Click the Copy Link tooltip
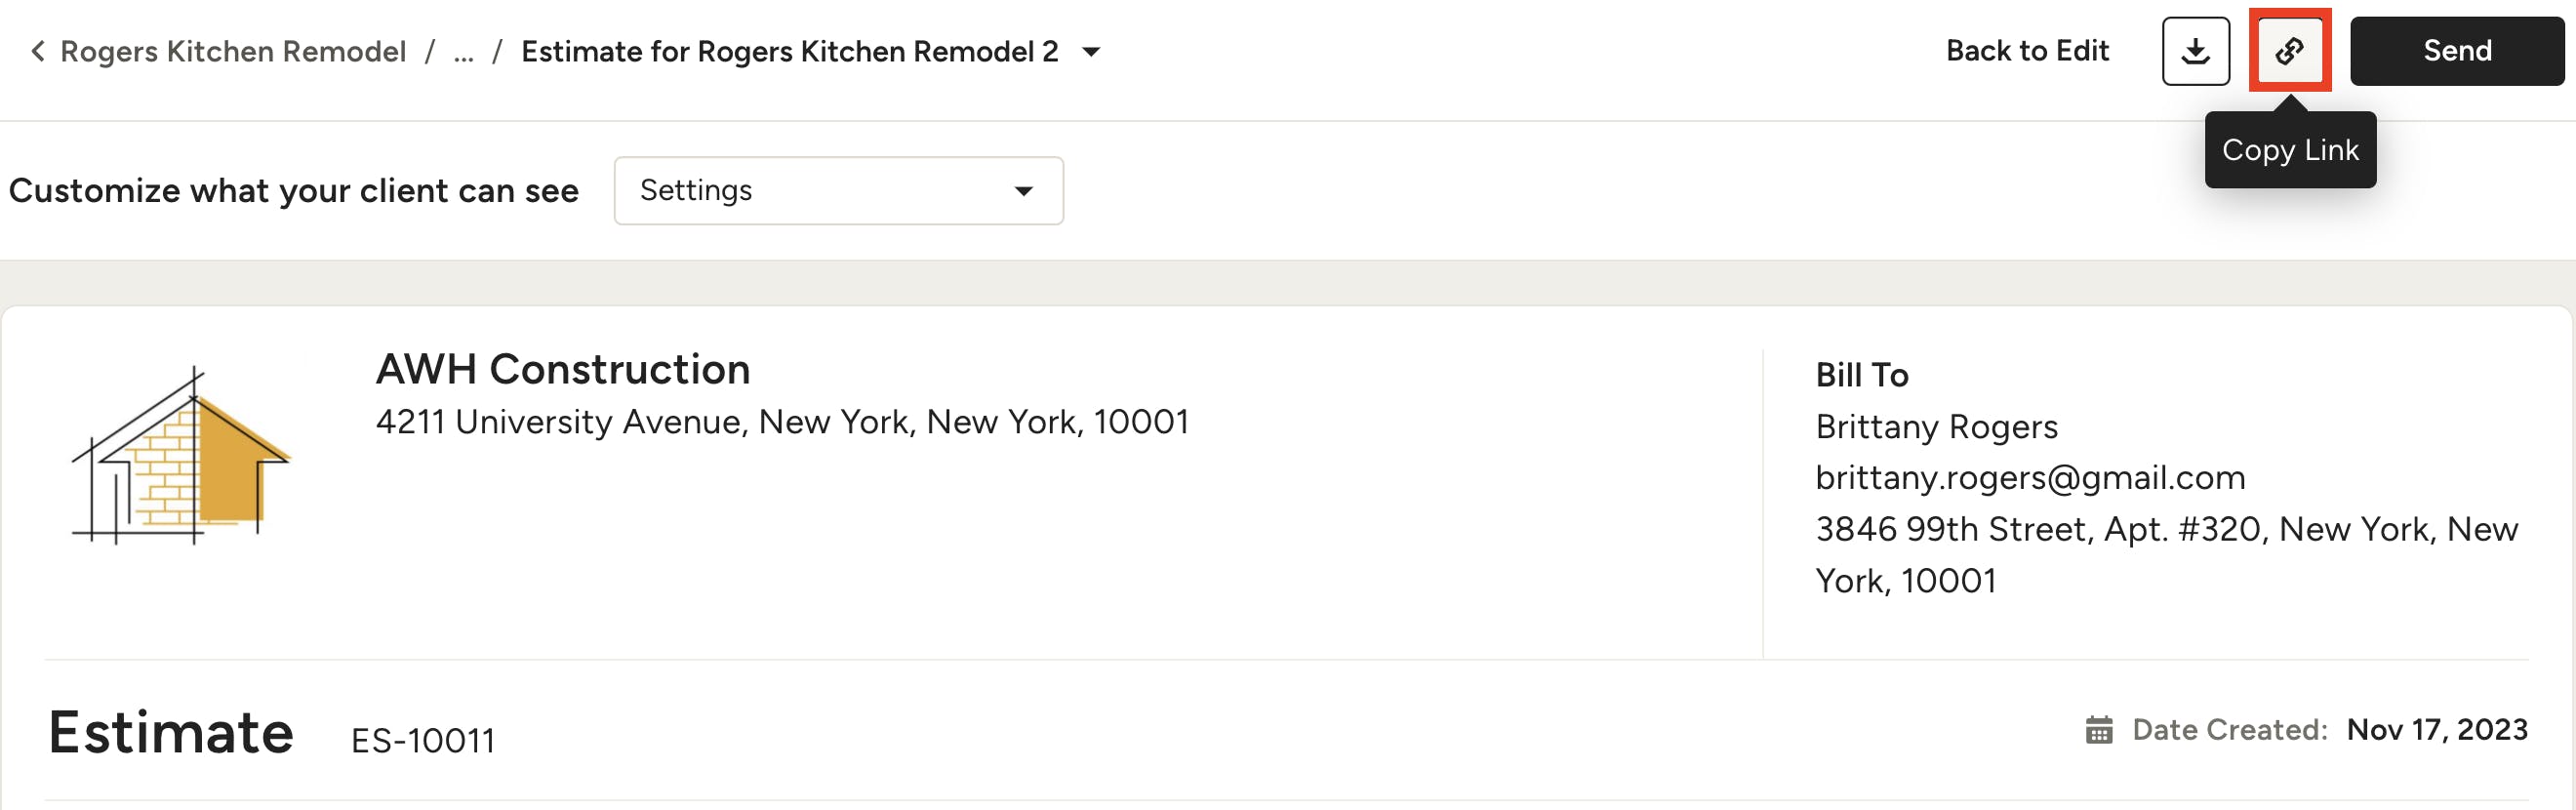Viewport: 2576px width, 810px height. click(2289, 150)
